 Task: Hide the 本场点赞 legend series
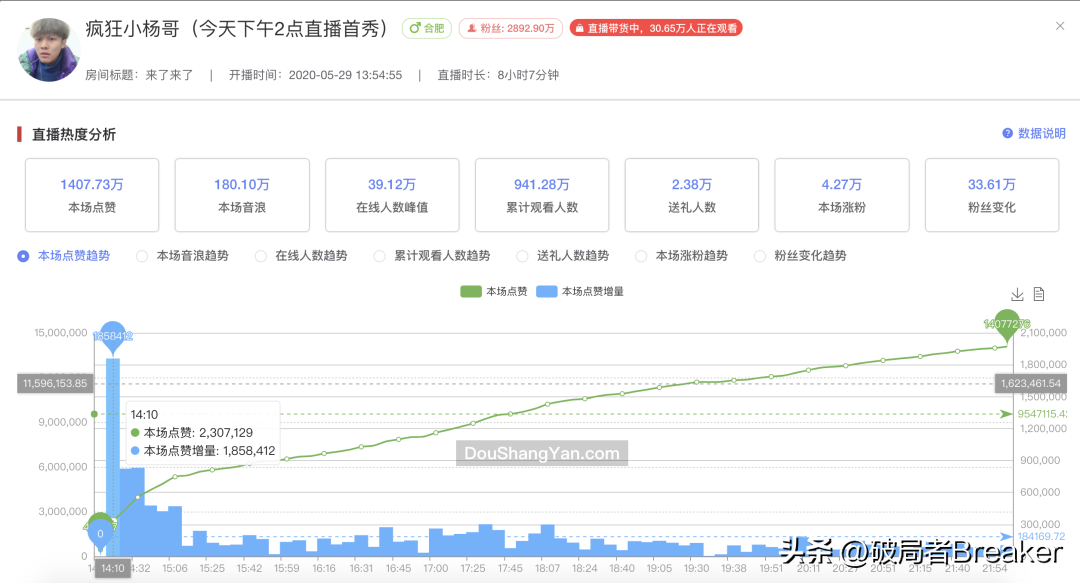click(493, 291)
